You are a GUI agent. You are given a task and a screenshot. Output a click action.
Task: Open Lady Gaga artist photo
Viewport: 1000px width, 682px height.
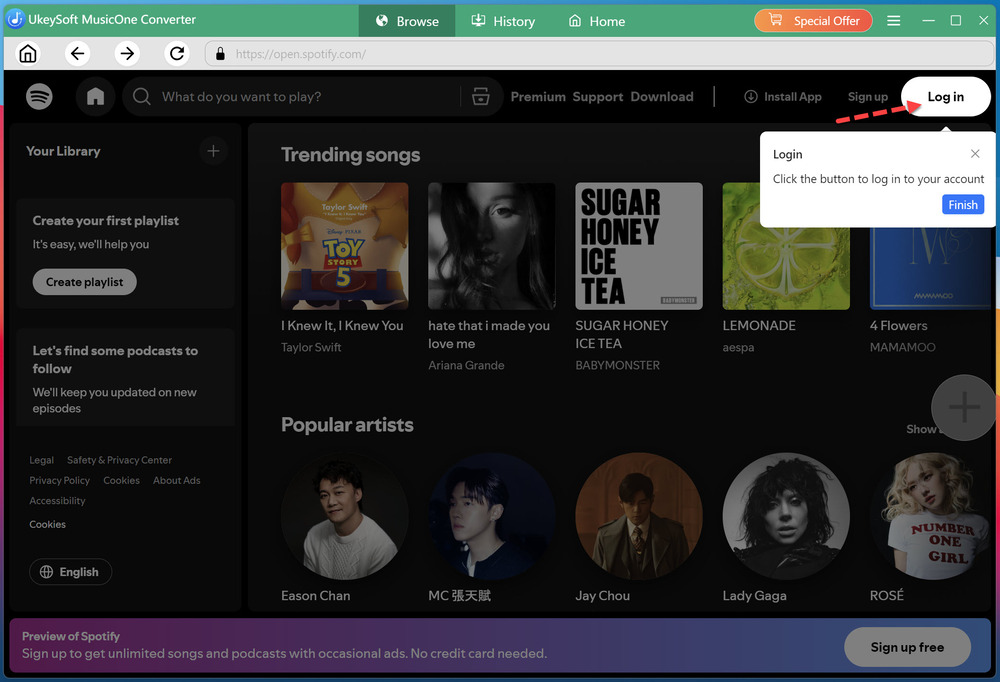pyautogui.click(x=786, y=517)
